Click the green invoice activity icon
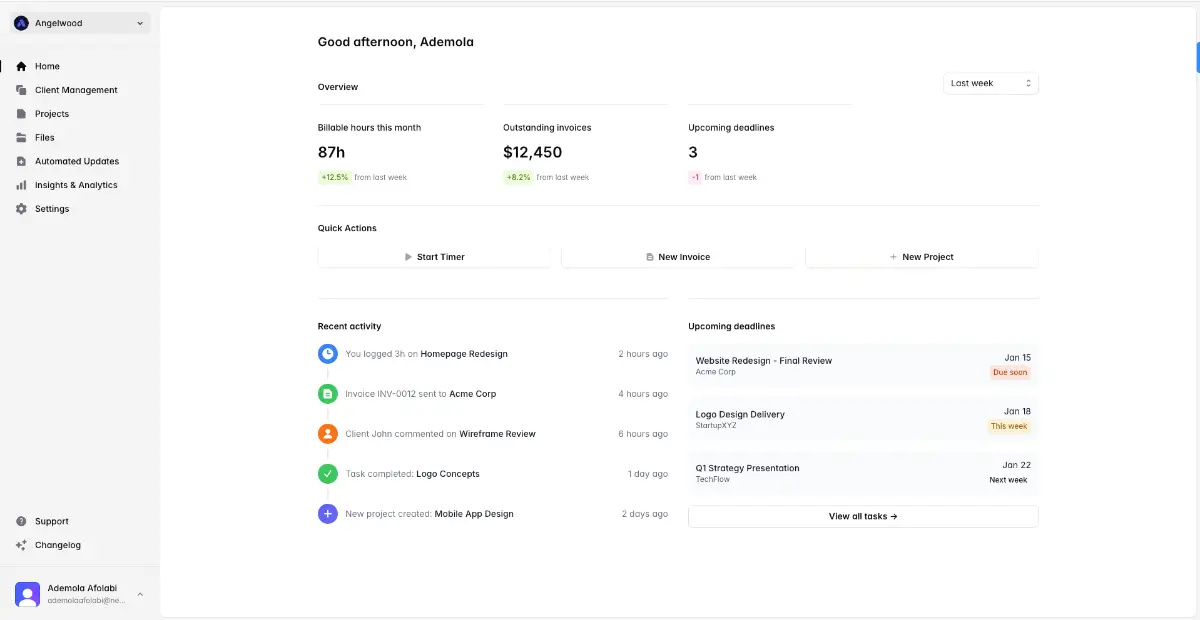 coord(327,394)
